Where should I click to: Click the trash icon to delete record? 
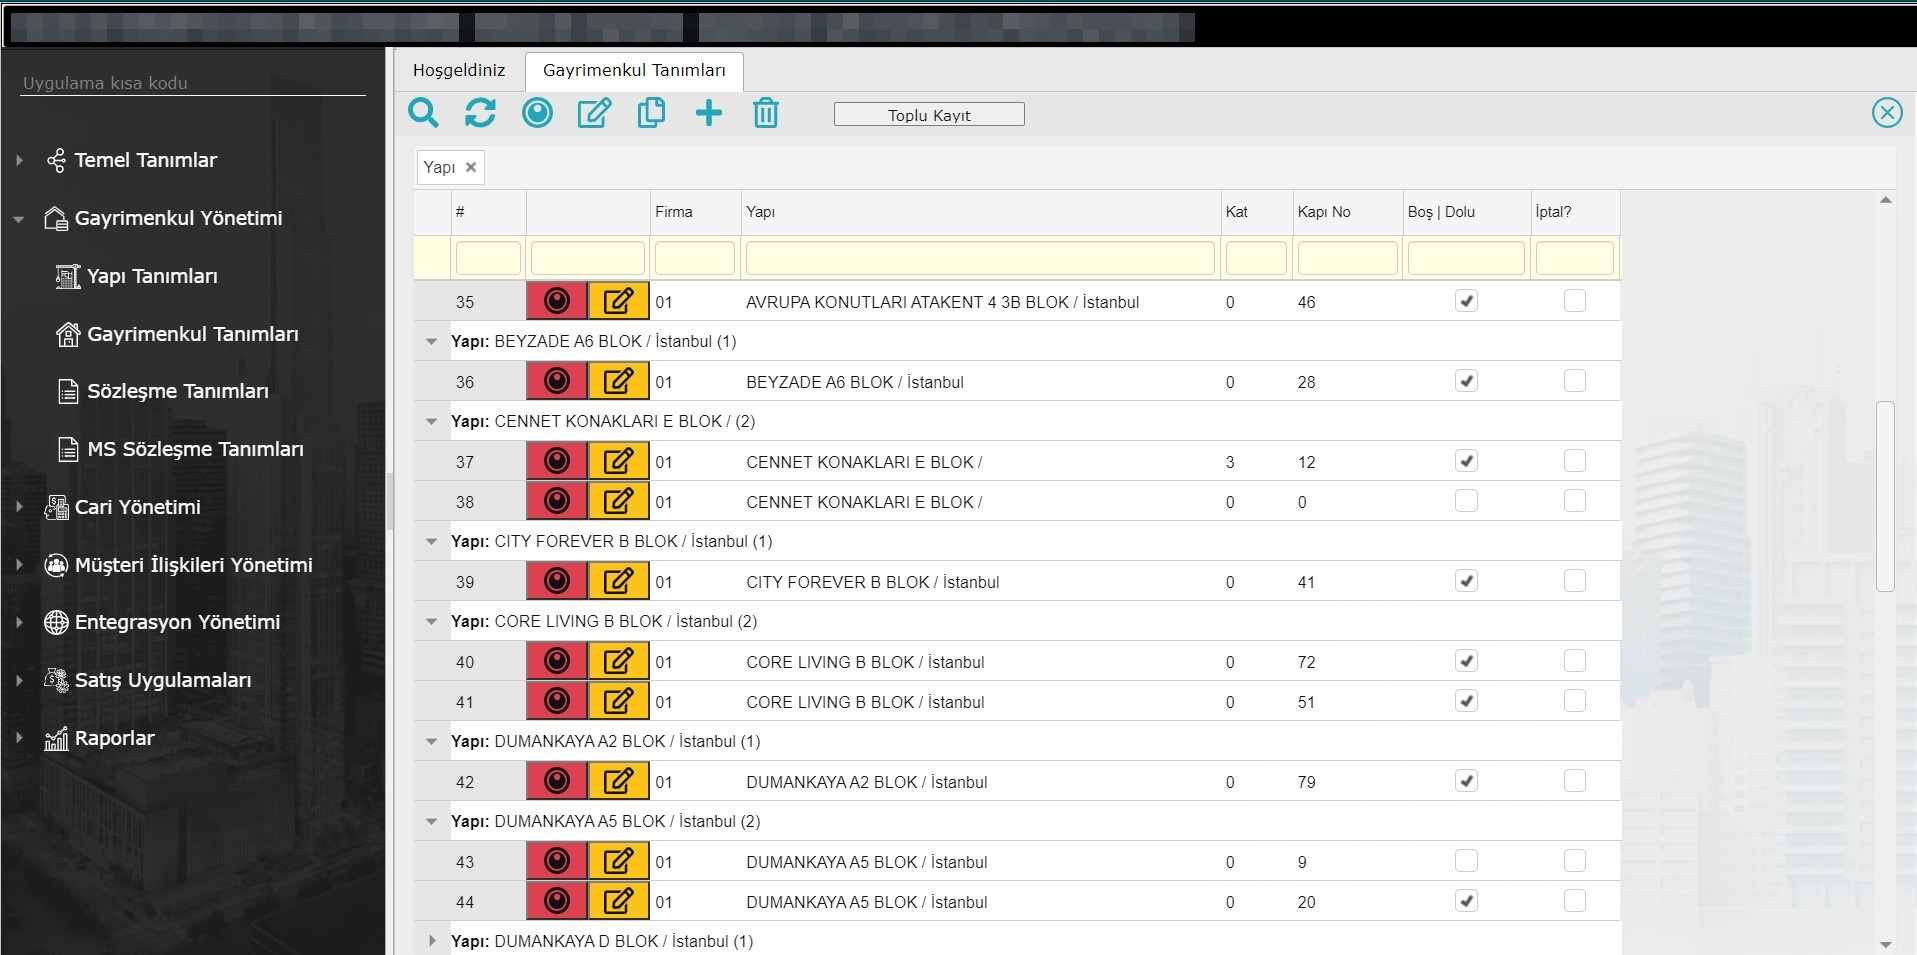click(765, 113)
